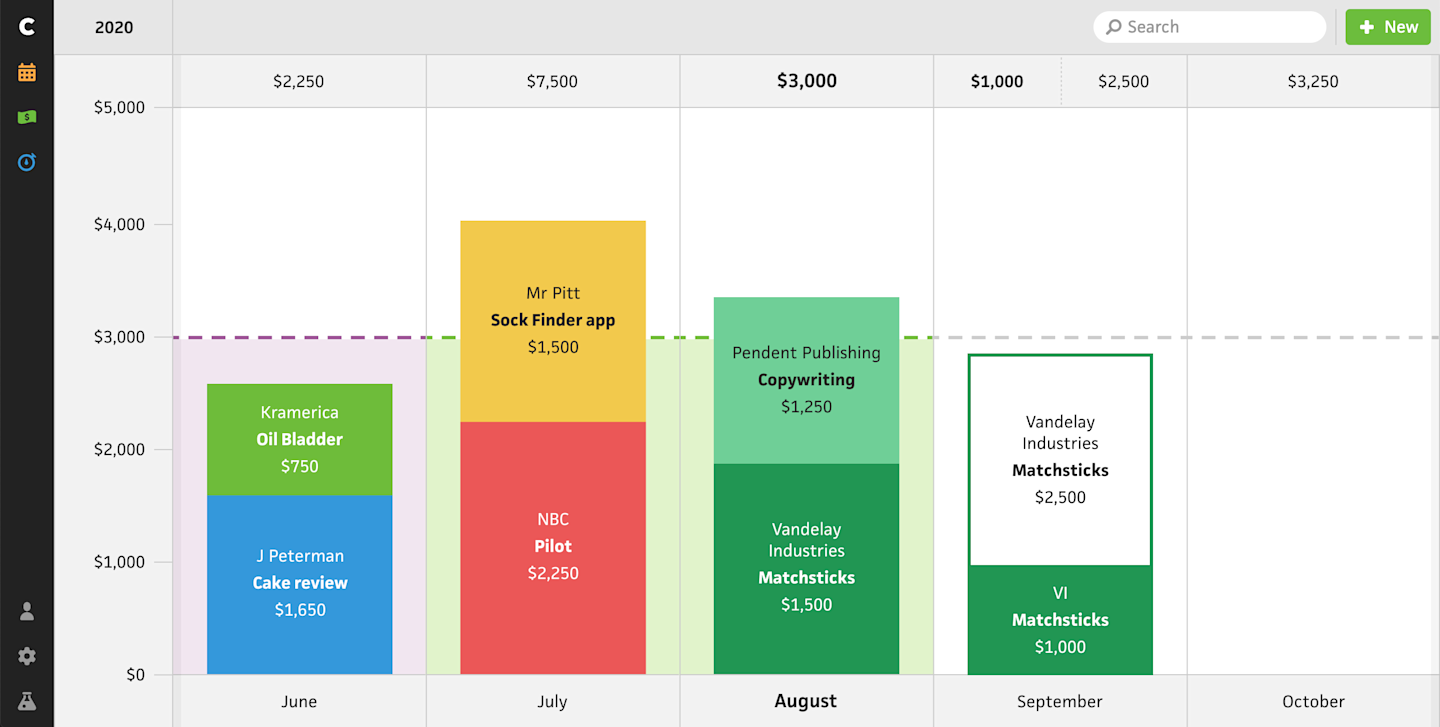Select the Kramerica Oil Bladder block
This screenshot has height=727, width=1440.
coord(299,440)
